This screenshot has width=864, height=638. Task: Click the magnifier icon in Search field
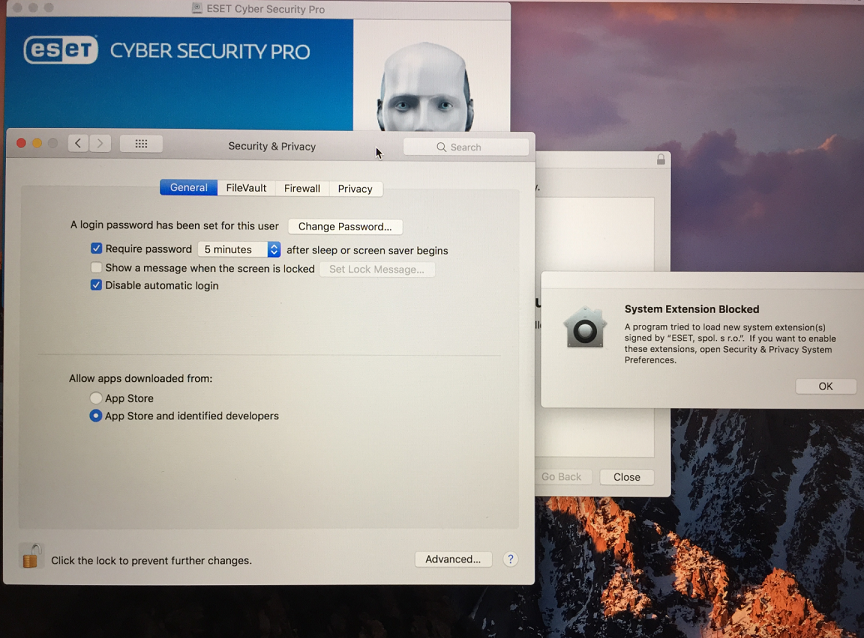[x=441, y=147]
